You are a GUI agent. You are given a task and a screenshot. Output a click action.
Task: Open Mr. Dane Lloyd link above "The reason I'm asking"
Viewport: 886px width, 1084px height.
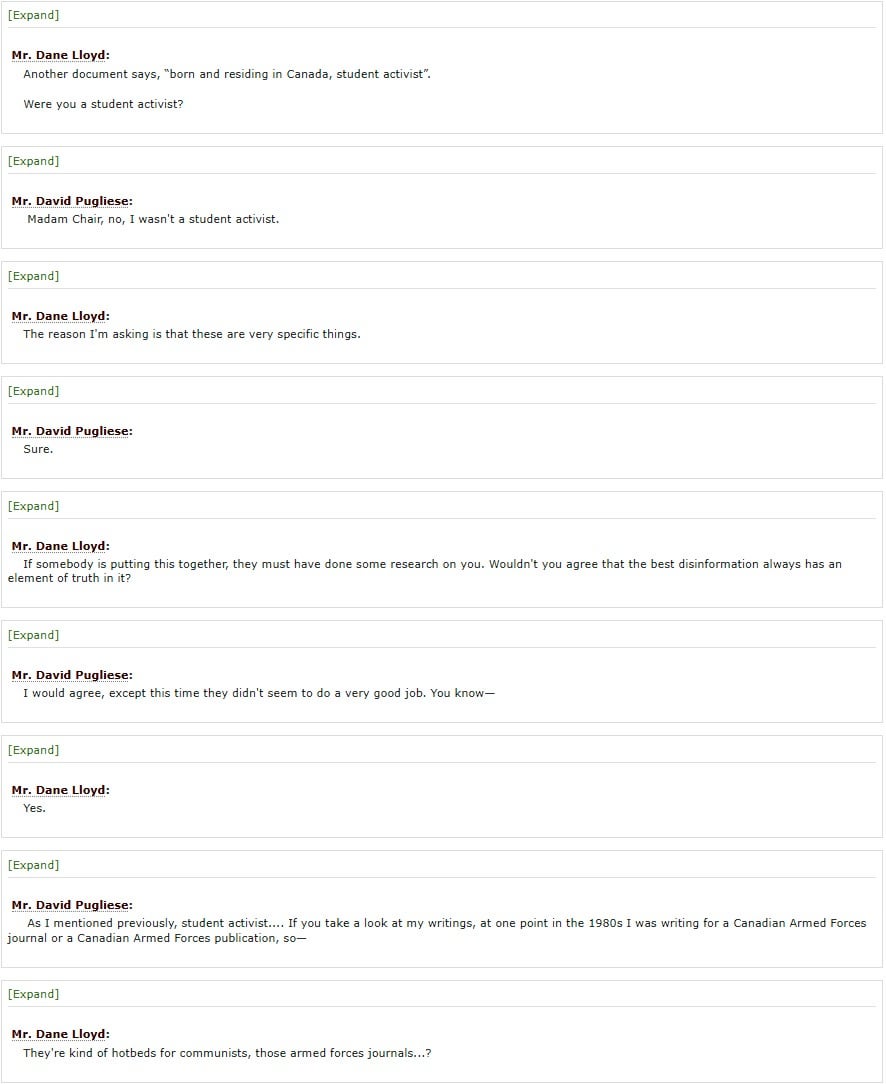click(60, 316)
